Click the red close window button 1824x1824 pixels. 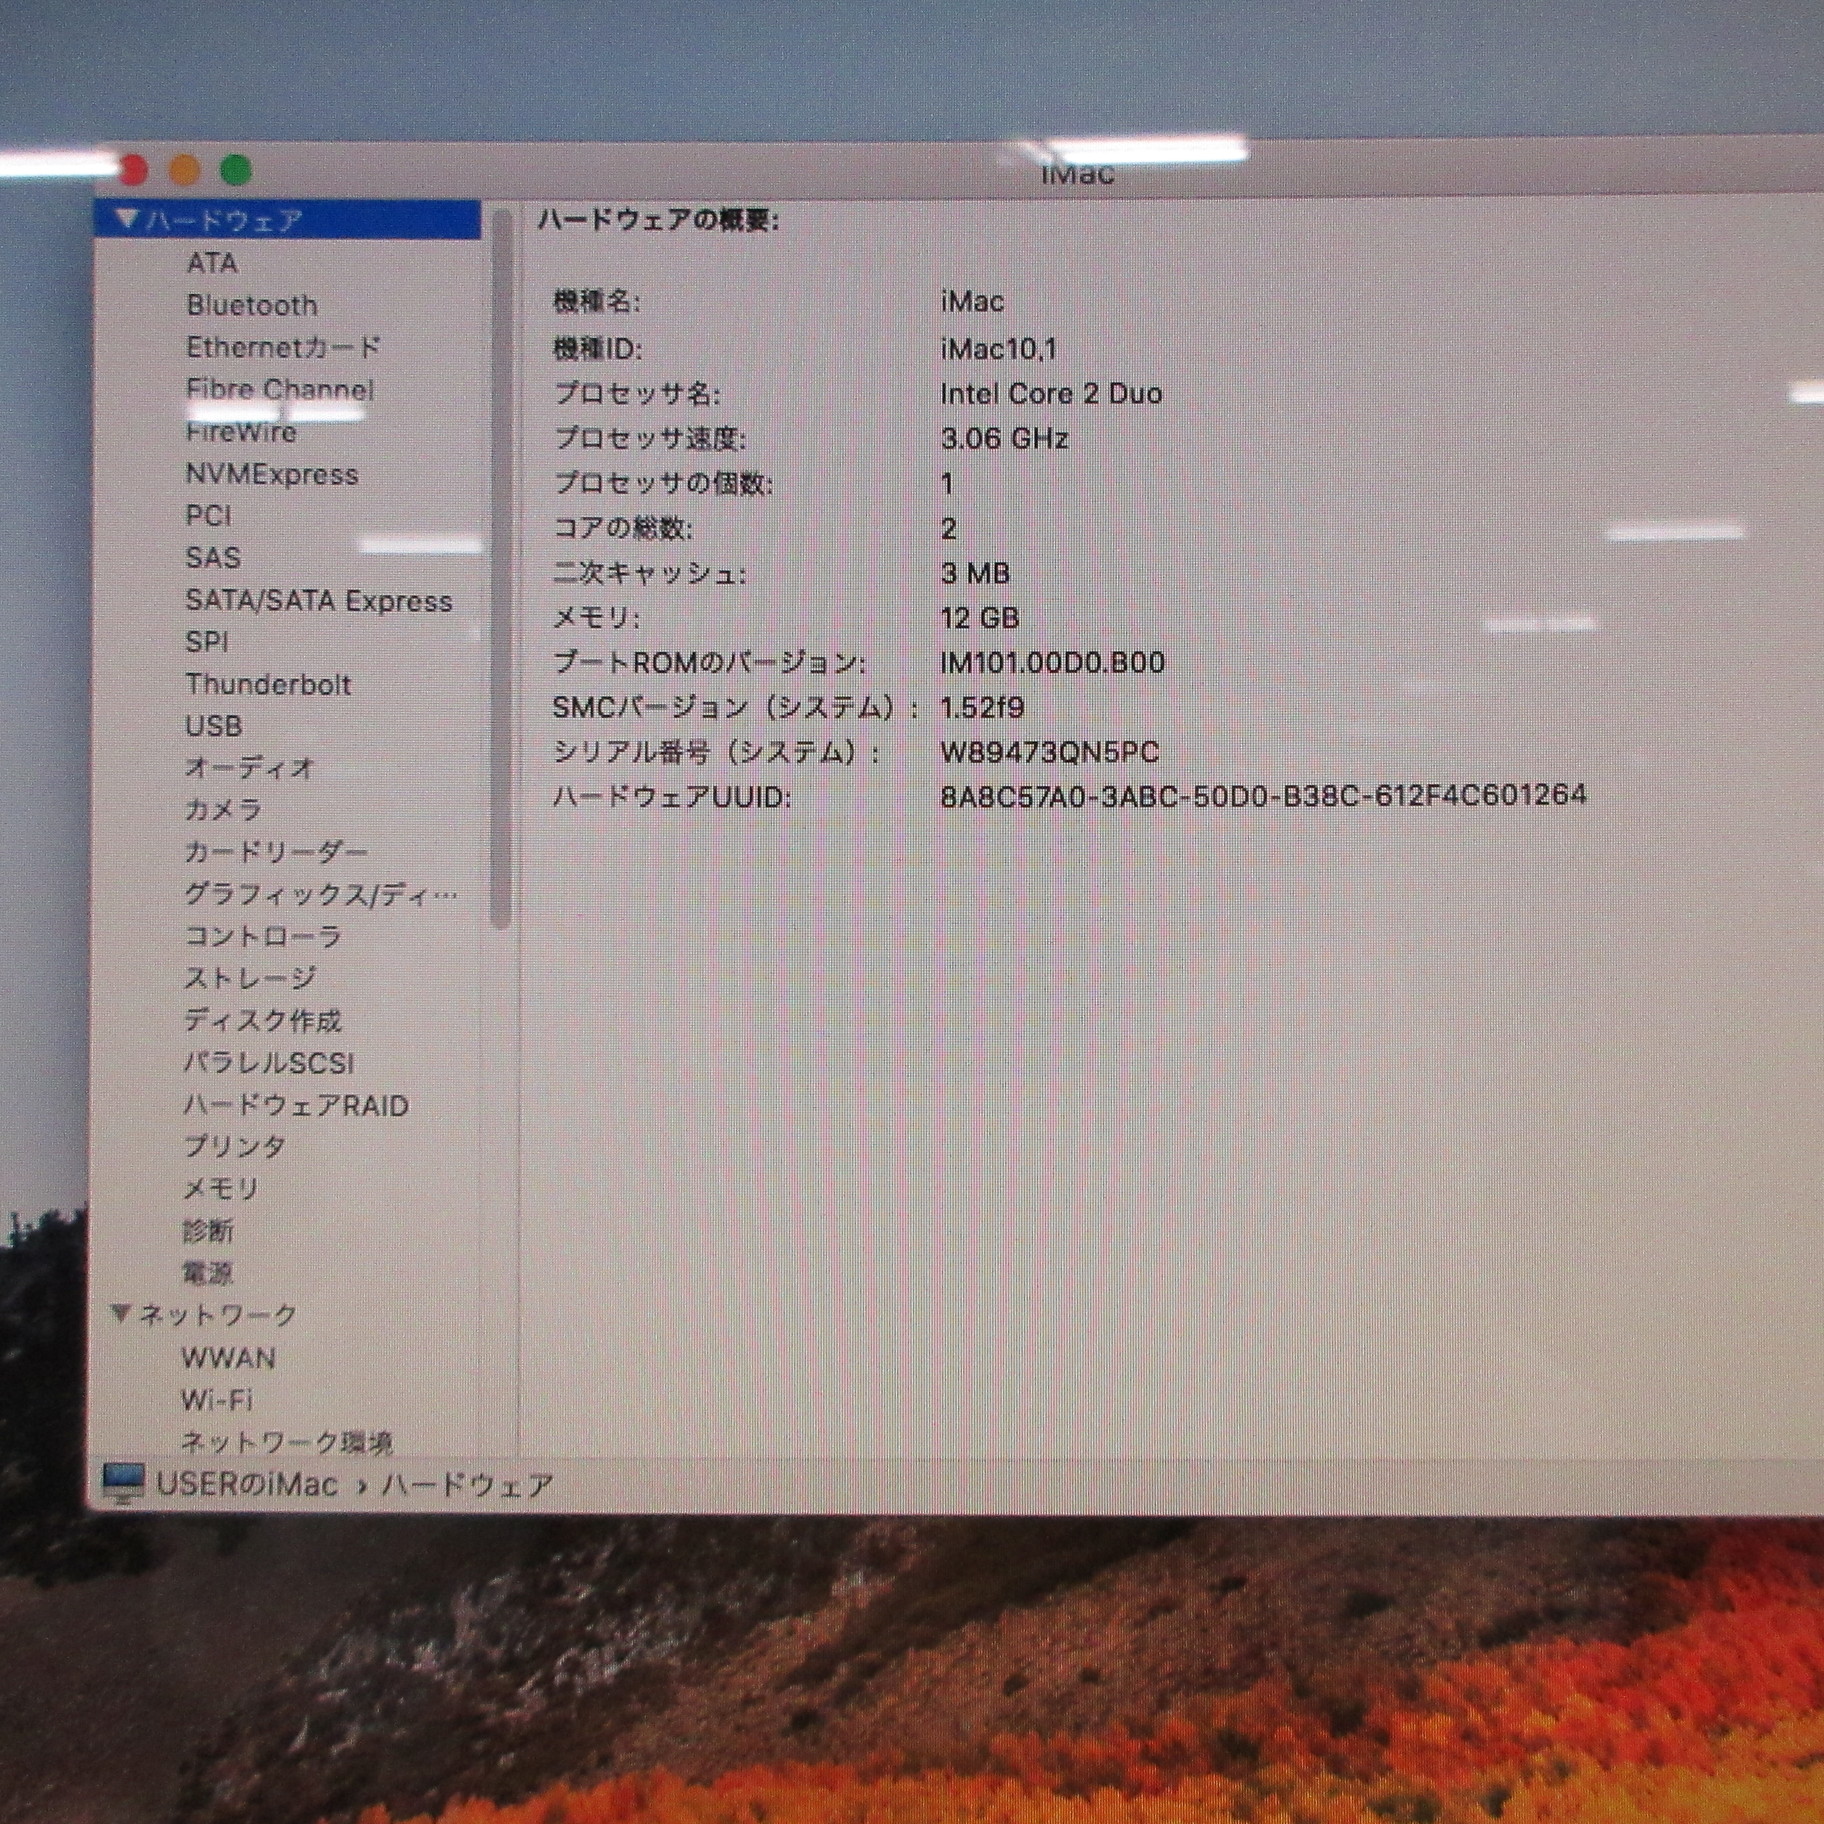tap(134, 171)
